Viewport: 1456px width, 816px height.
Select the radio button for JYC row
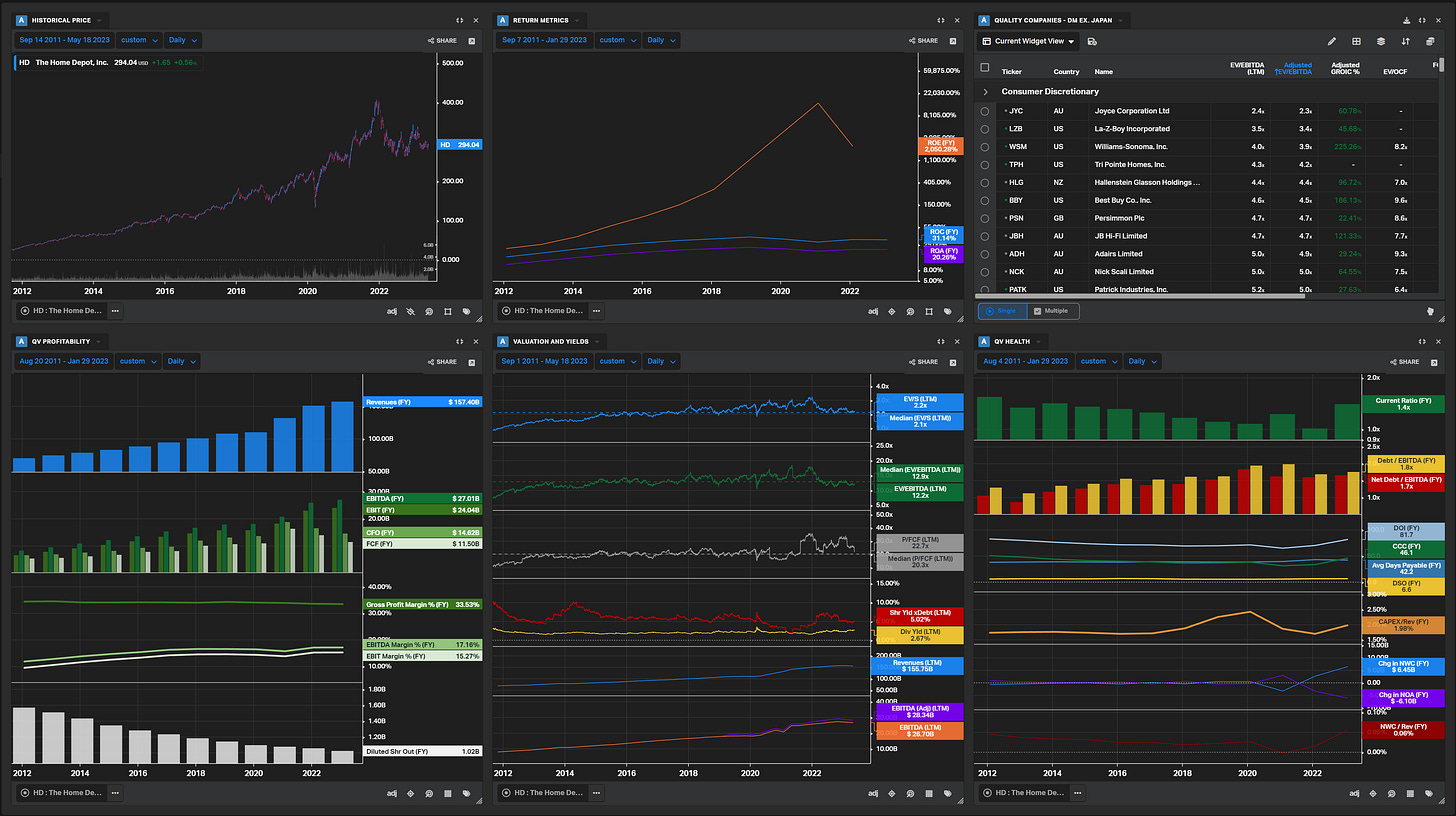[985, 111]
